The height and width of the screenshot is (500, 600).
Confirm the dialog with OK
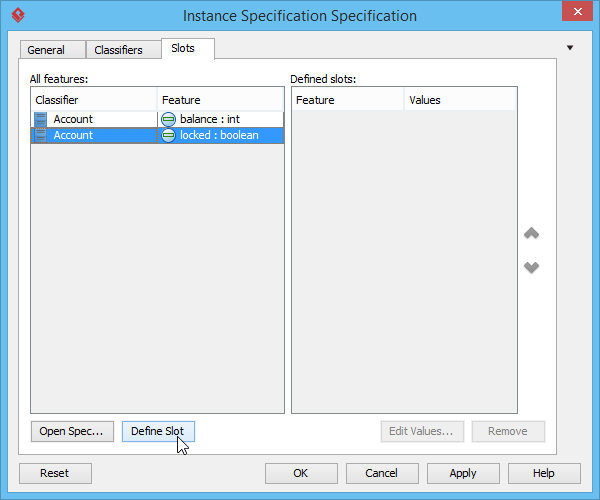pos(301,473)
